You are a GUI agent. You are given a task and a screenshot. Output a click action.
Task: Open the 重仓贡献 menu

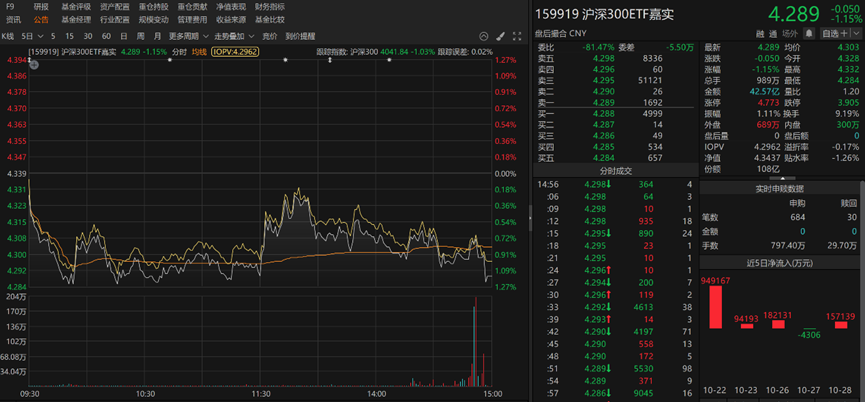tap(193, 7)
